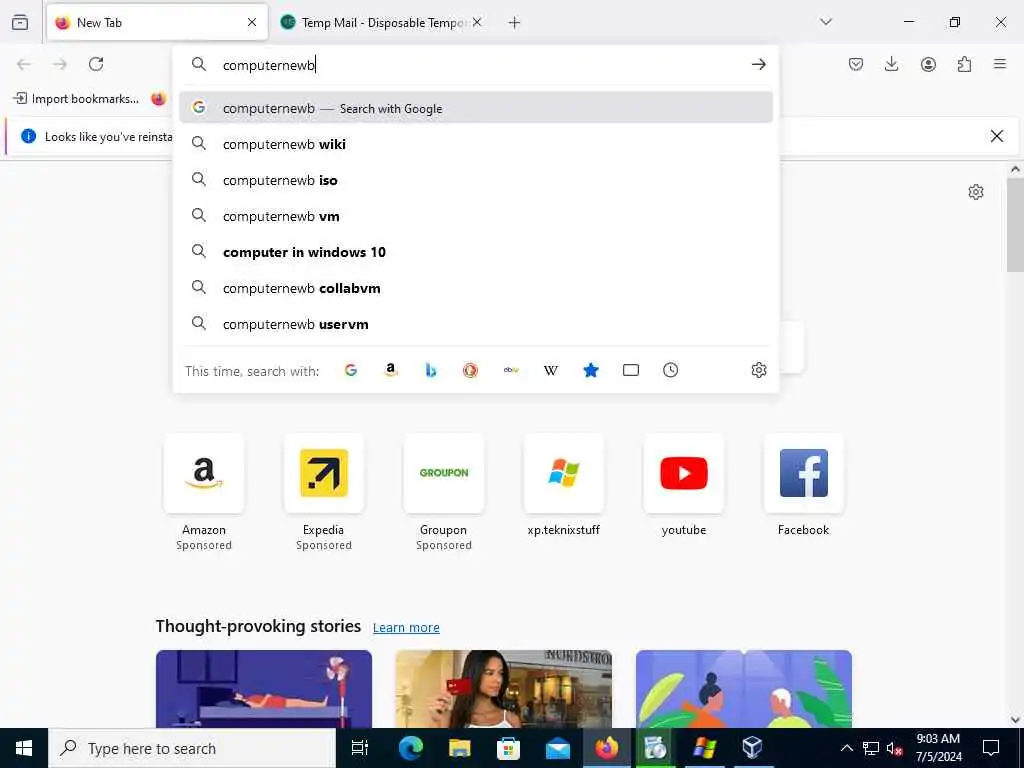This screenshot has width=1024, height=768.
Task: Choose 'computer in windows 10' suggestion
Action: [476, 251]
